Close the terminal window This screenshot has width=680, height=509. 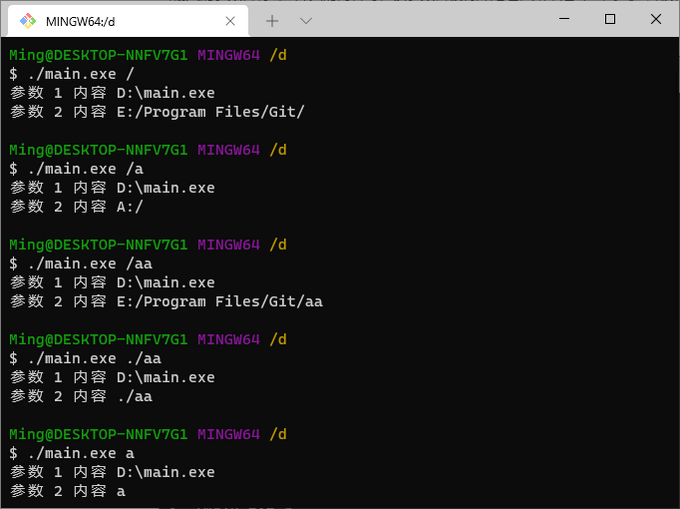[656, 19]
